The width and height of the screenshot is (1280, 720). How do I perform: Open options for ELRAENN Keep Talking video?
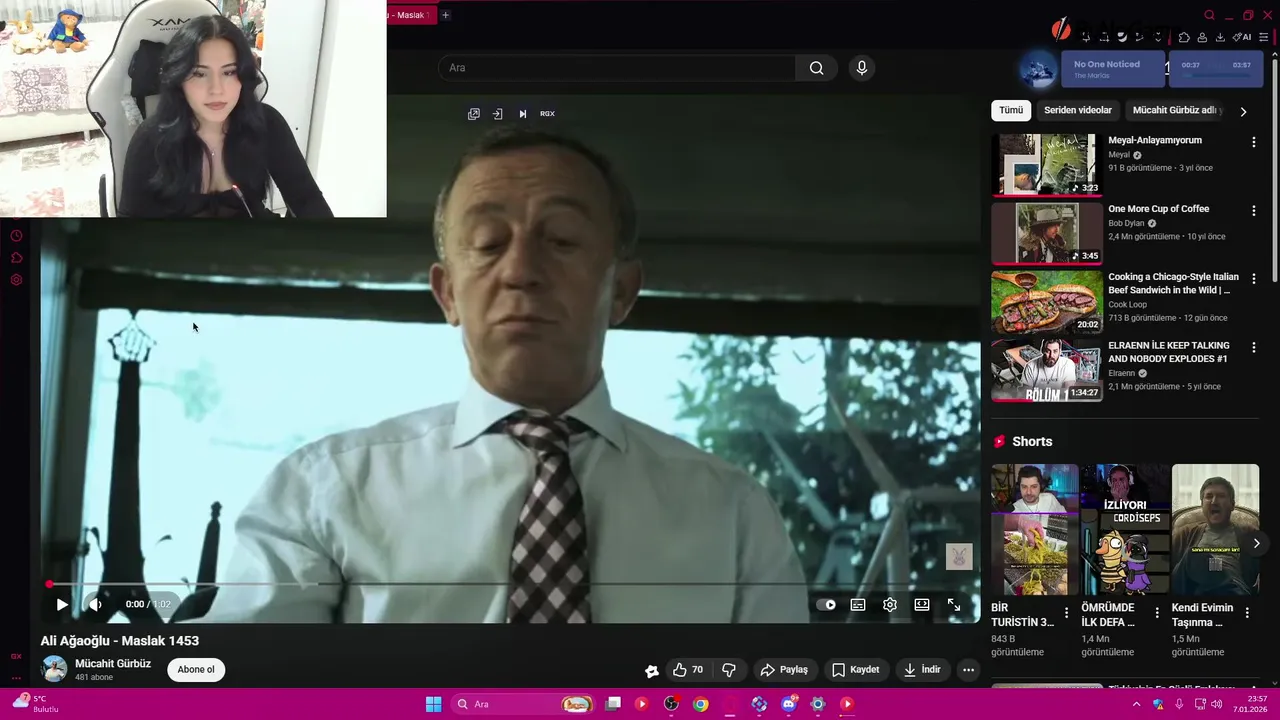pyautogui.click(x=1253, y=347)
